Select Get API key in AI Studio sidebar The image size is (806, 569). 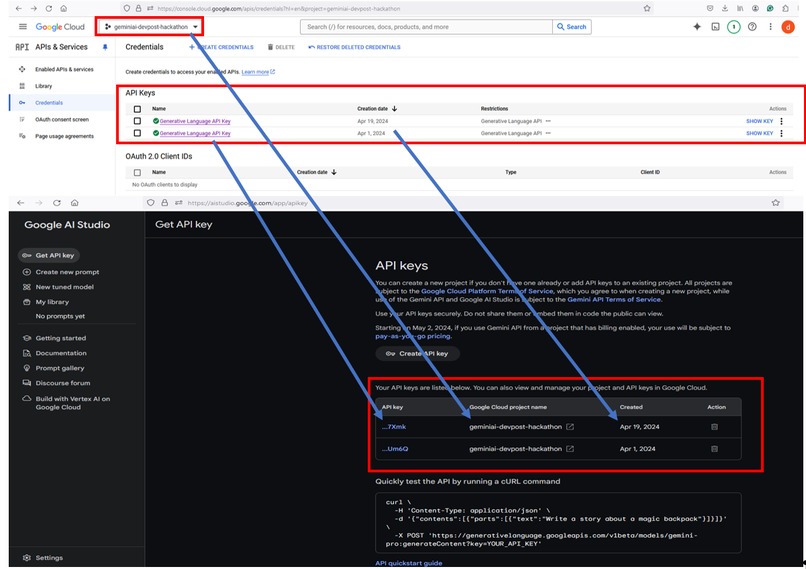pos(49,255)
